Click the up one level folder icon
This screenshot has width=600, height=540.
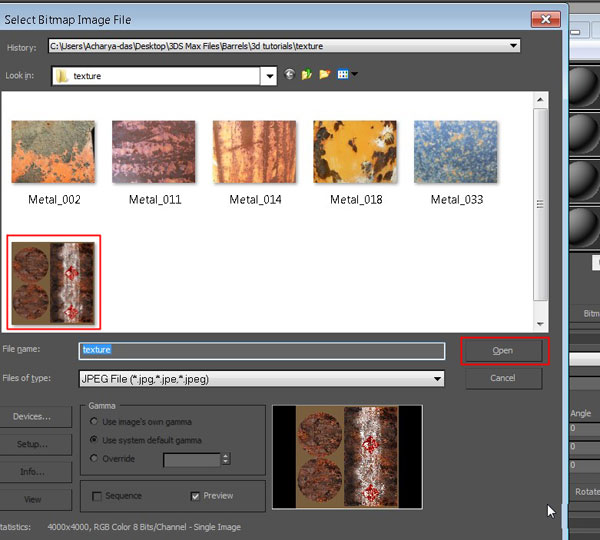click(307, 75)
